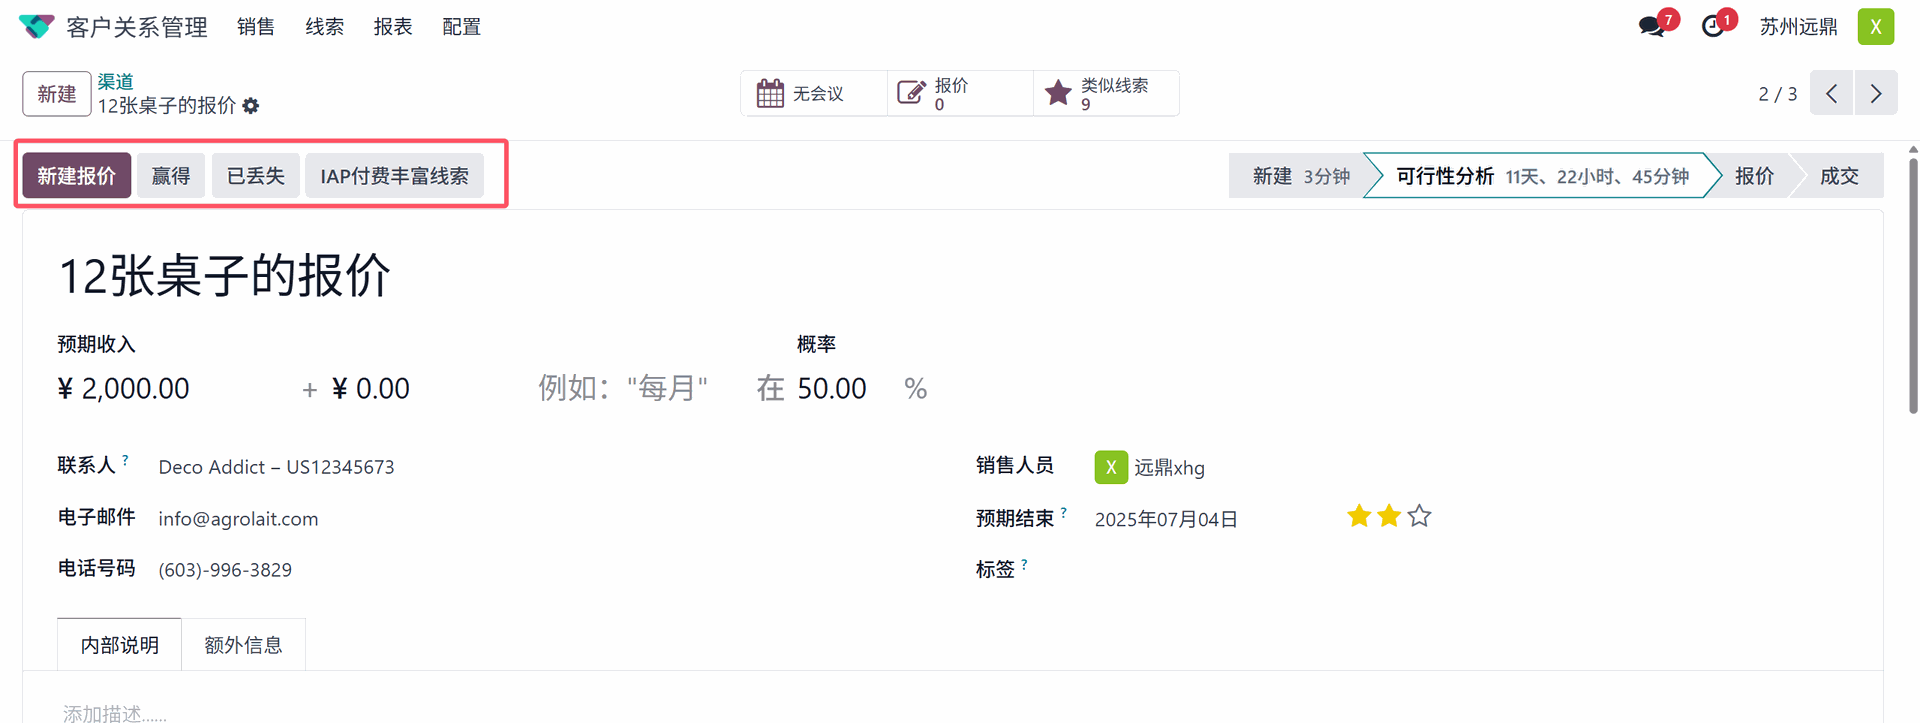
Task: Open the chat messages icon
Action: click(x=1653, y=26)
